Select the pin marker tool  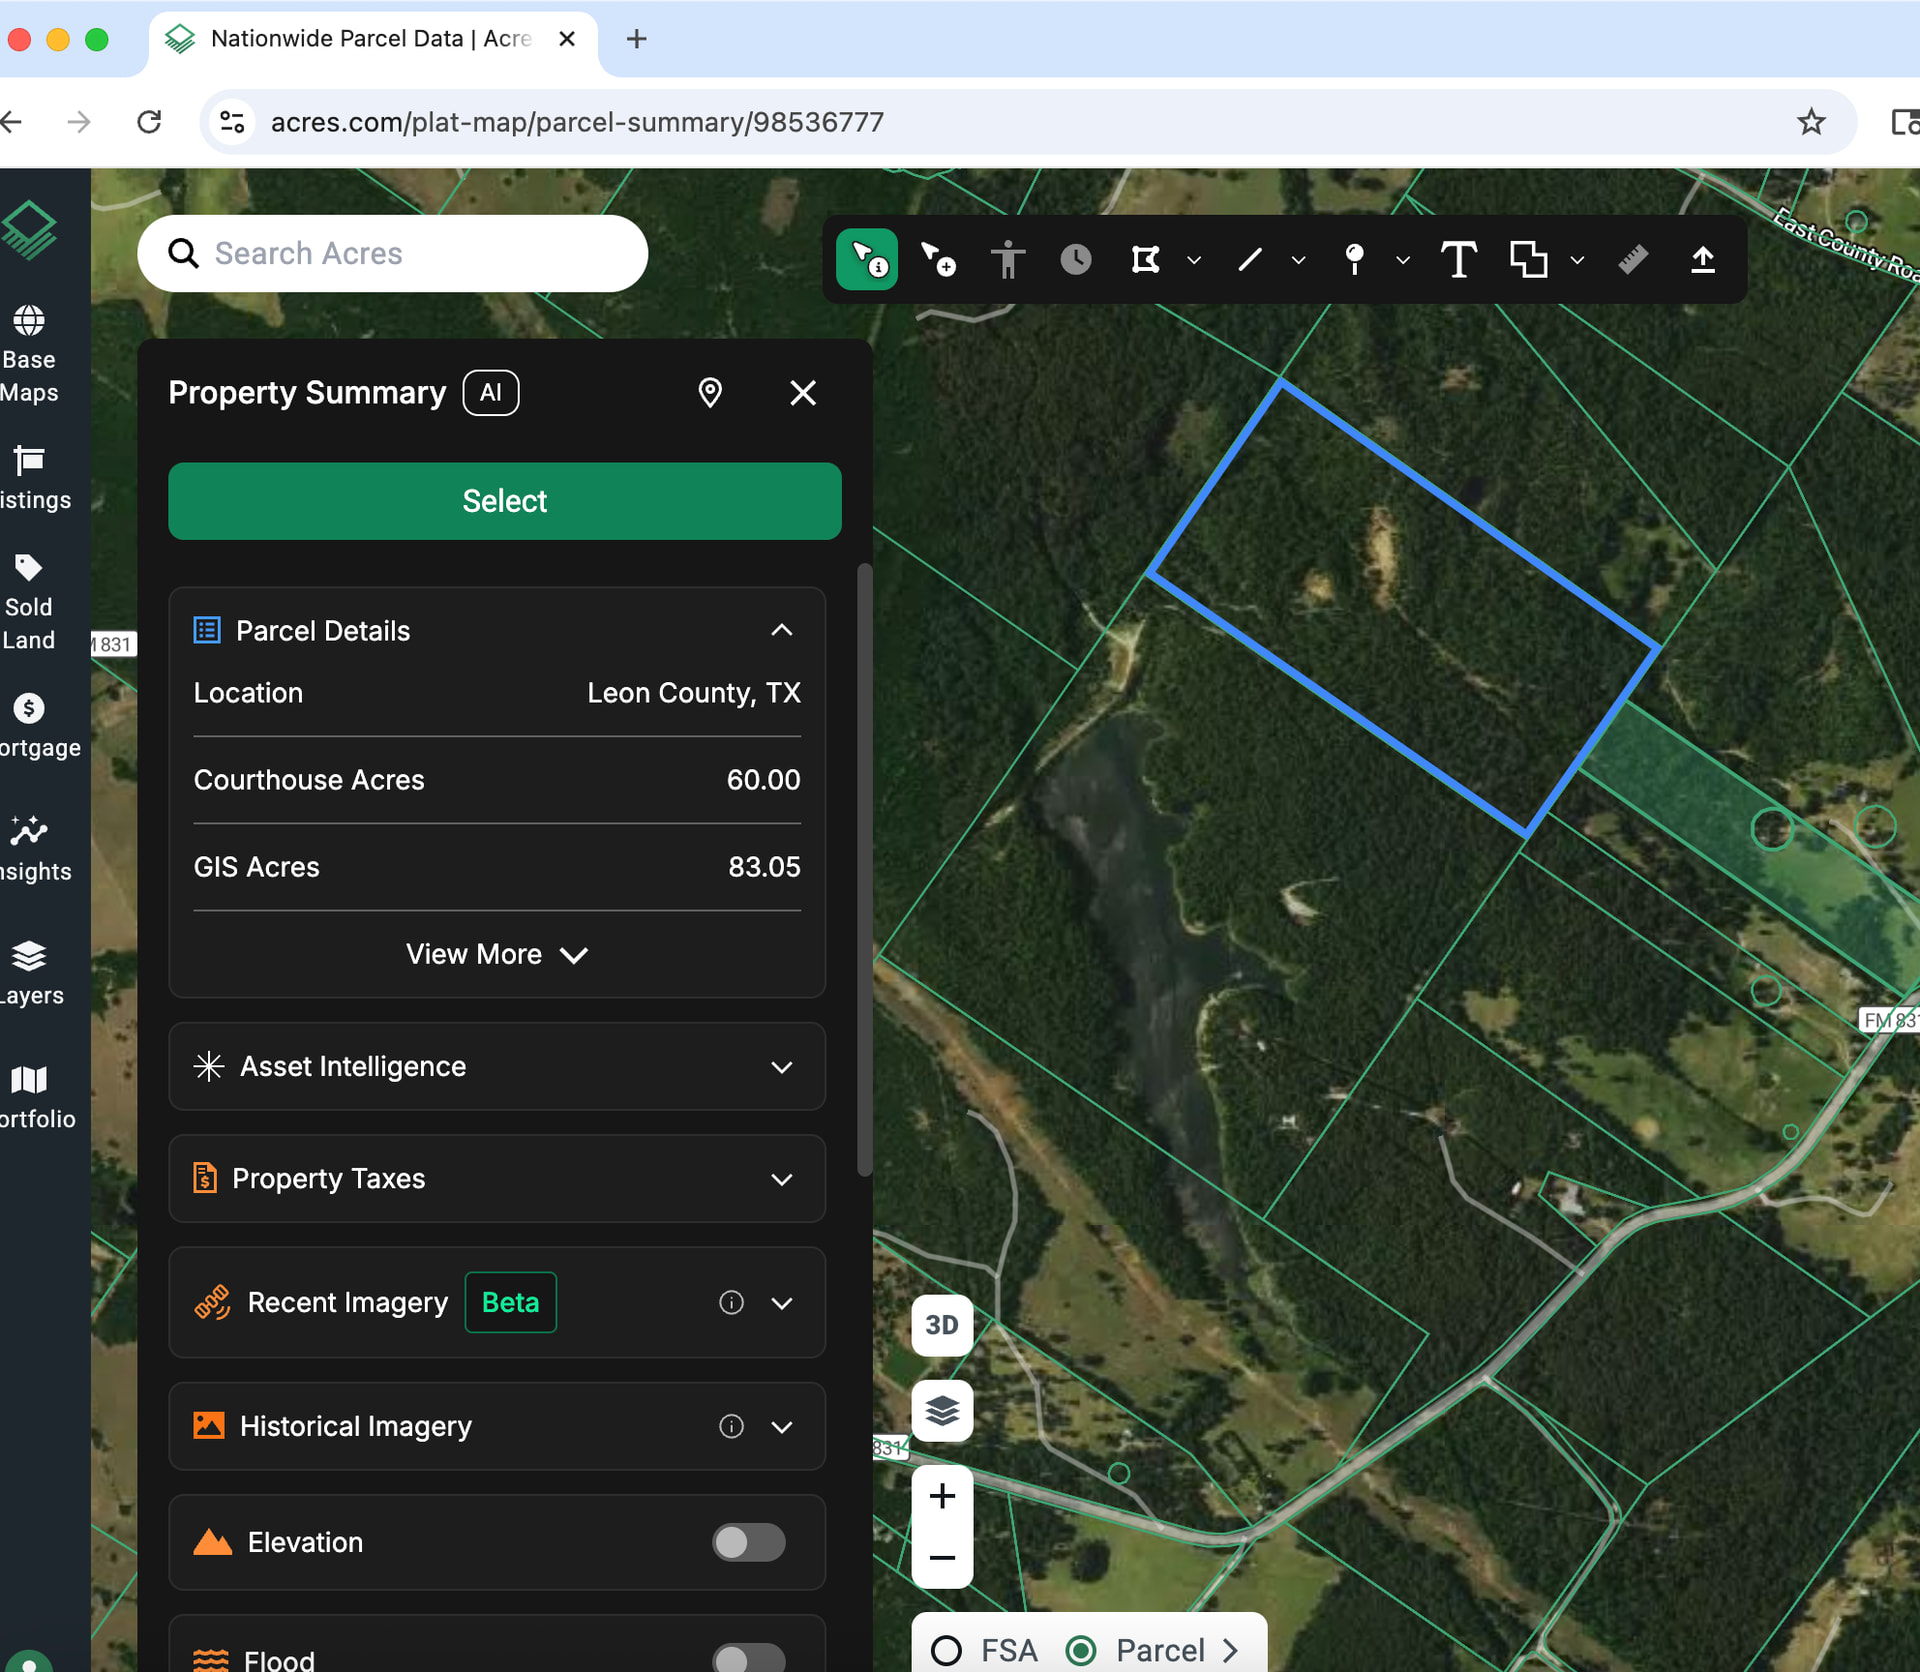[x=1354, y=260]
